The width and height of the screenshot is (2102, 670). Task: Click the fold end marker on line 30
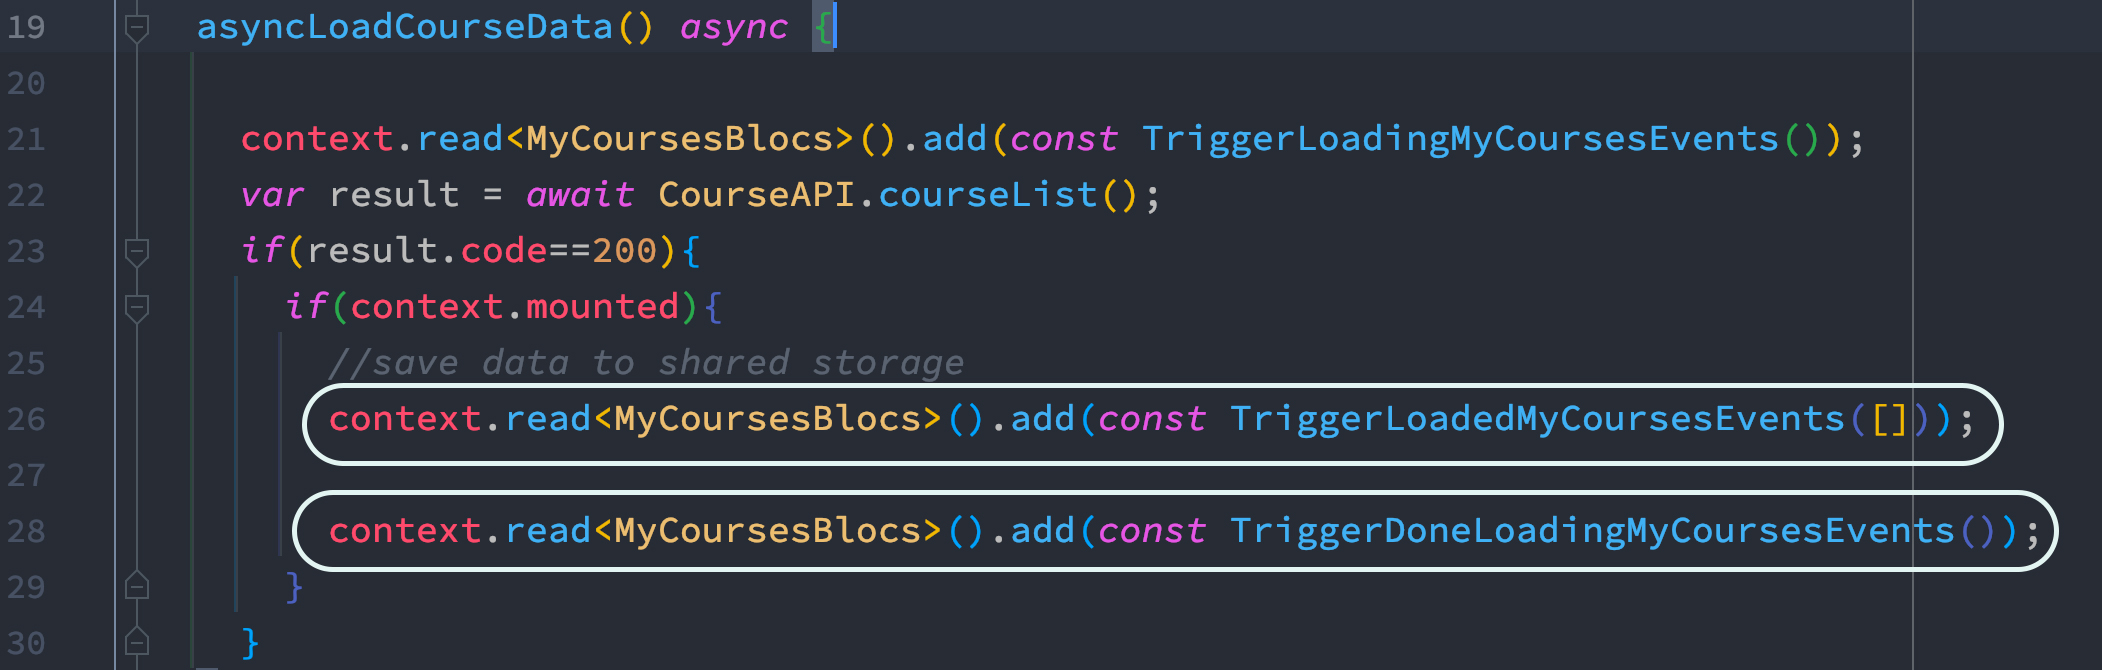[x=137, y=641]
